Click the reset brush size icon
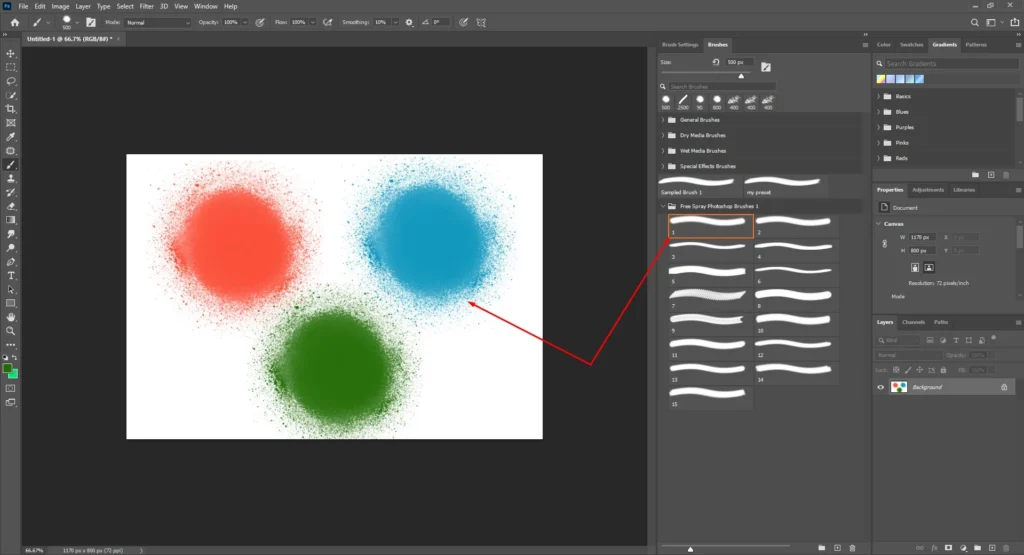Viewport: 1024px width, 555px height. [x=716, y=62]
